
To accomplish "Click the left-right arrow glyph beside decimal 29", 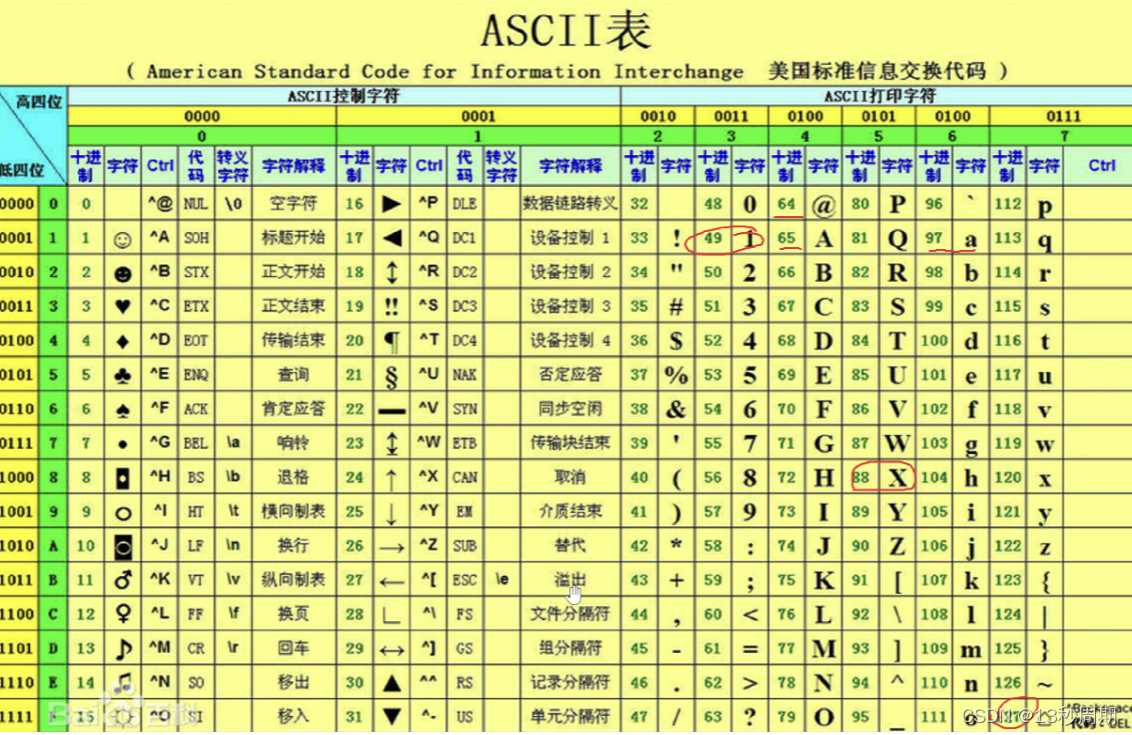I will (391, 650).
